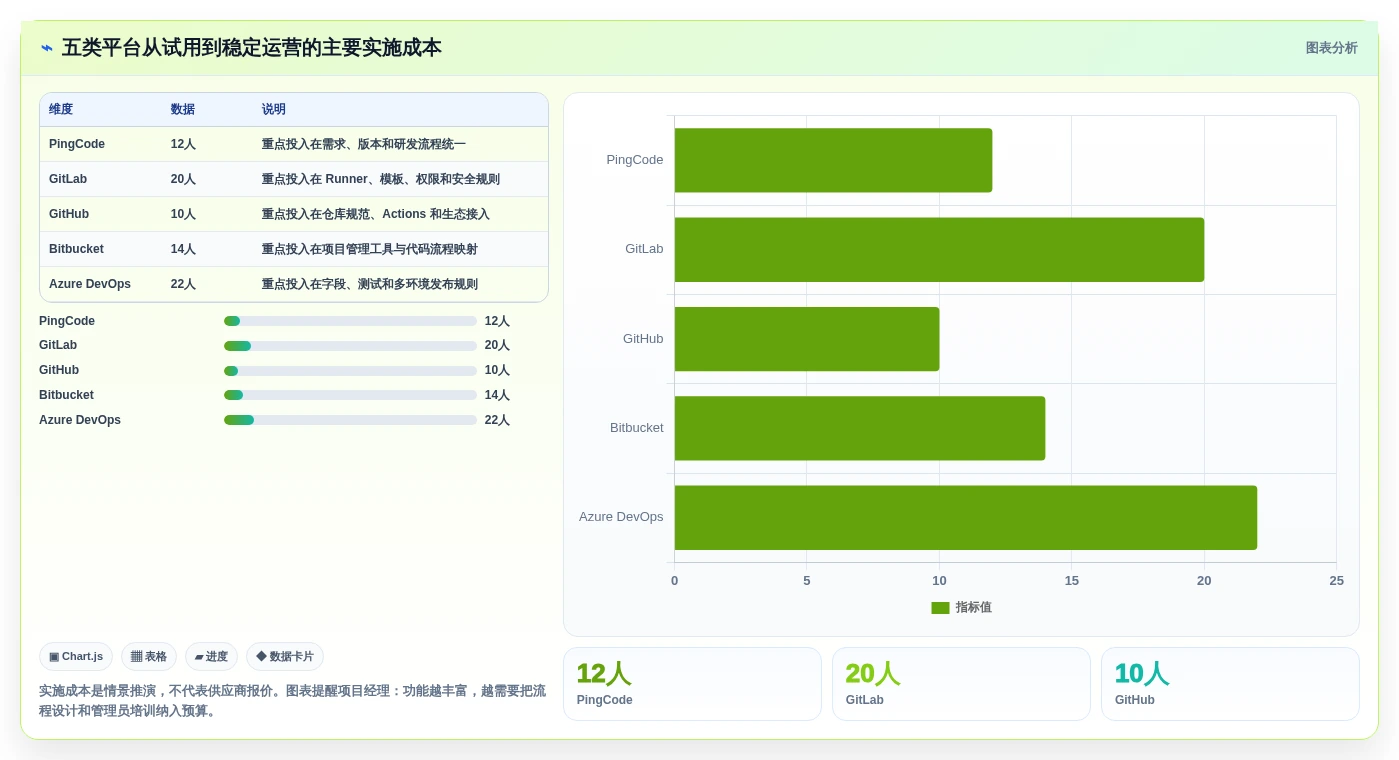
Task: Click the Azure DevOps bar in the chart
Action: pos(966,518)
